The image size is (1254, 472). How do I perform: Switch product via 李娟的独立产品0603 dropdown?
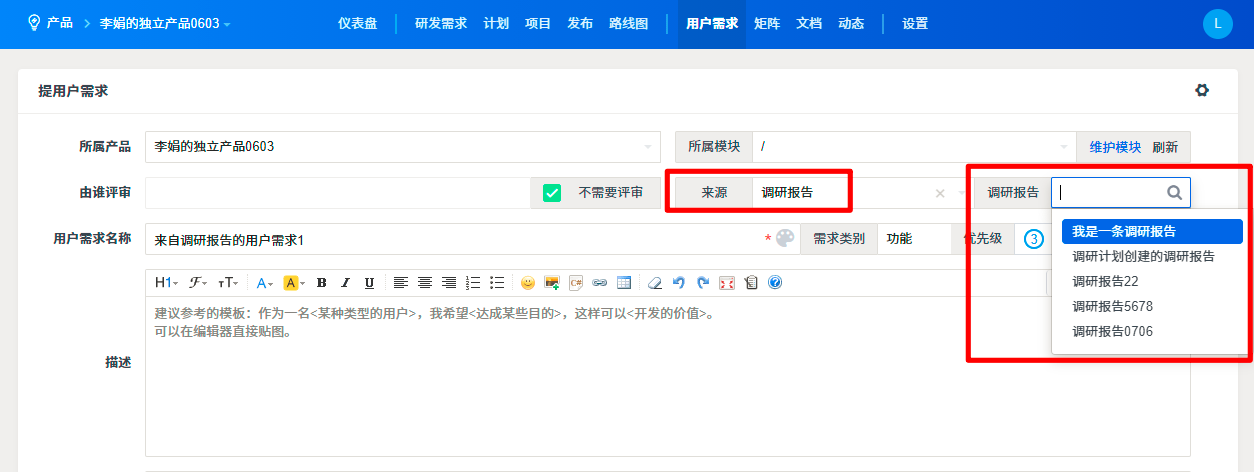point(165,23)
